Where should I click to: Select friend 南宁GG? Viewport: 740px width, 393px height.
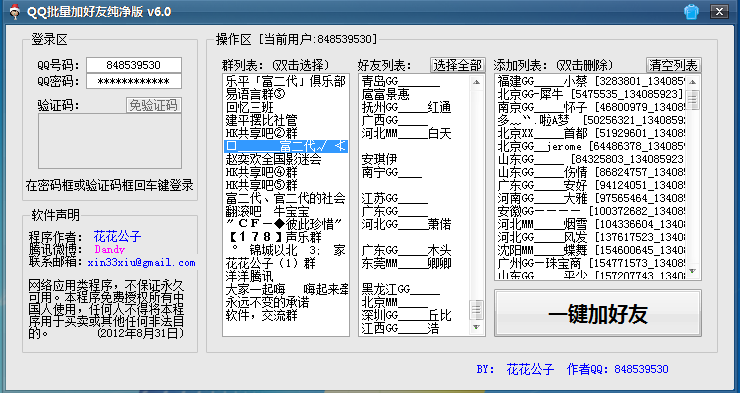click(414, 172)
